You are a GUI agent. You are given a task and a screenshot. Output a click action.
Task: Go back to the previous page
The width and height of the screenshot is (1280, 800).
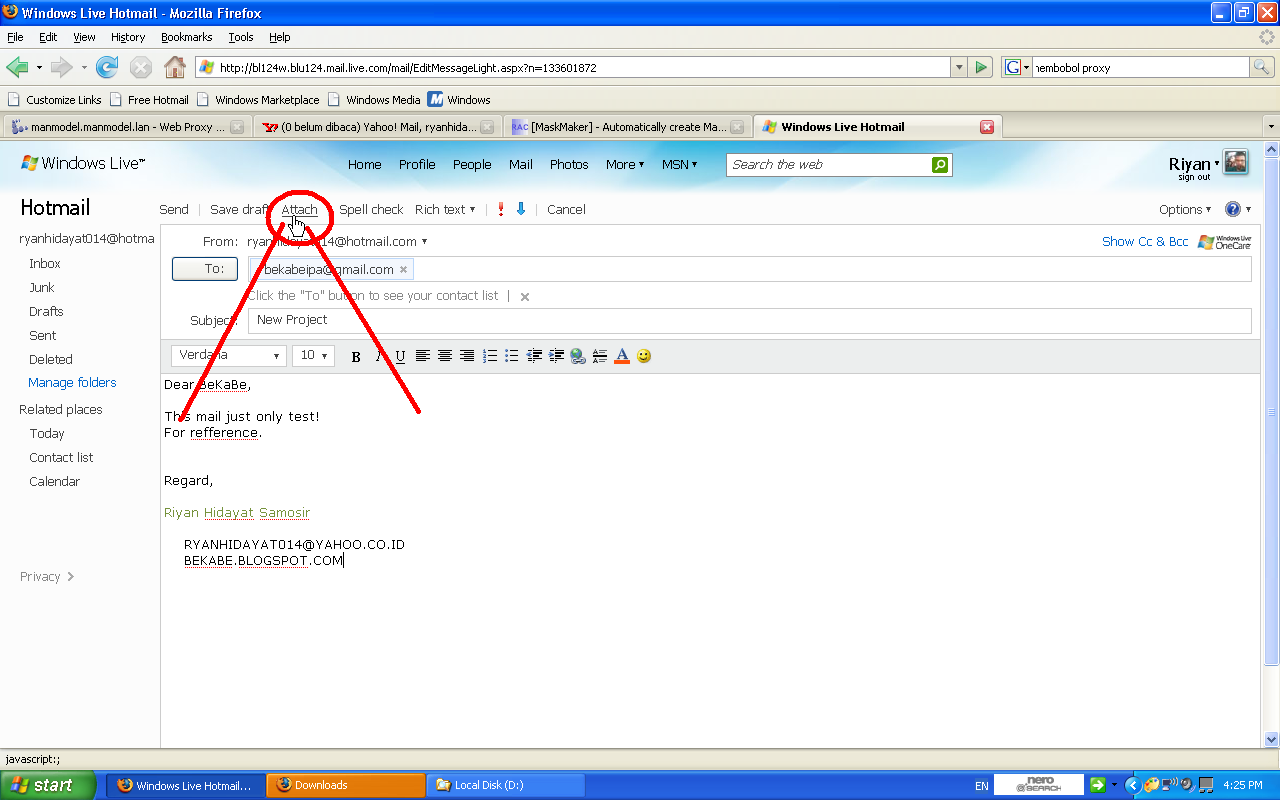click(17, 68)
